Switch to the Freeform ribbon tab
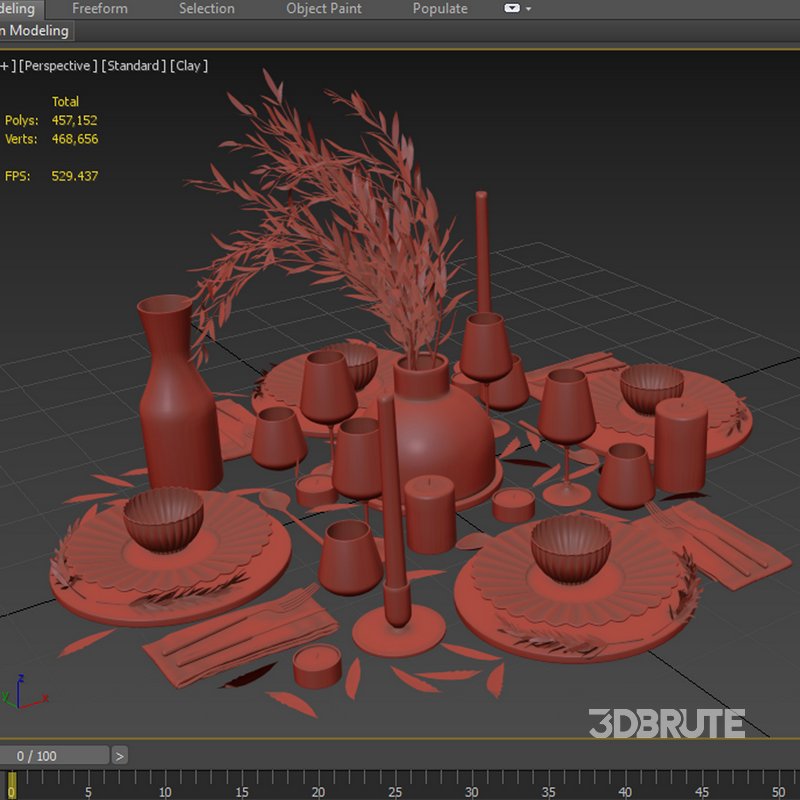 point(99,8)
